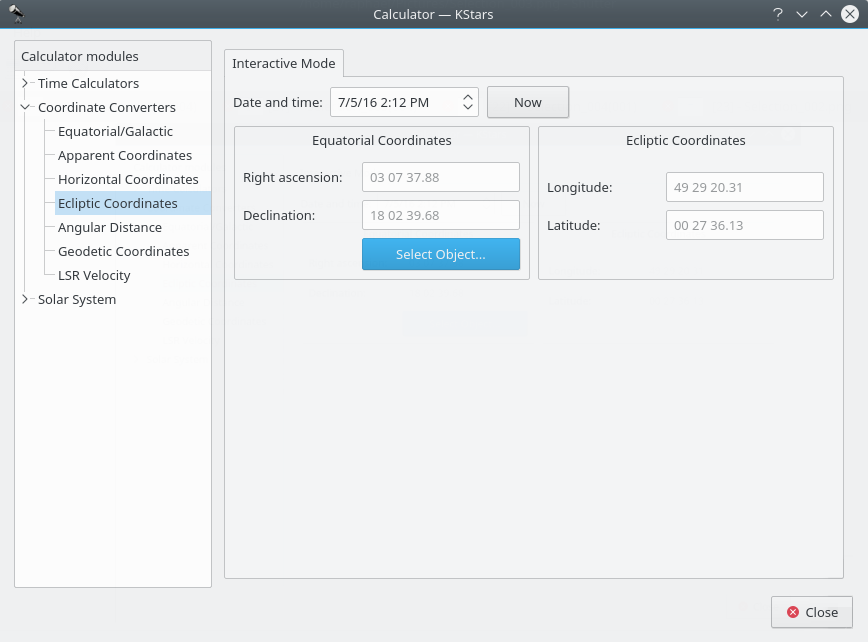Choose Horizontal Coordinates in the tree
This screenshot has width=868, height=642.
pyautogui.click(x=128, y=179)
